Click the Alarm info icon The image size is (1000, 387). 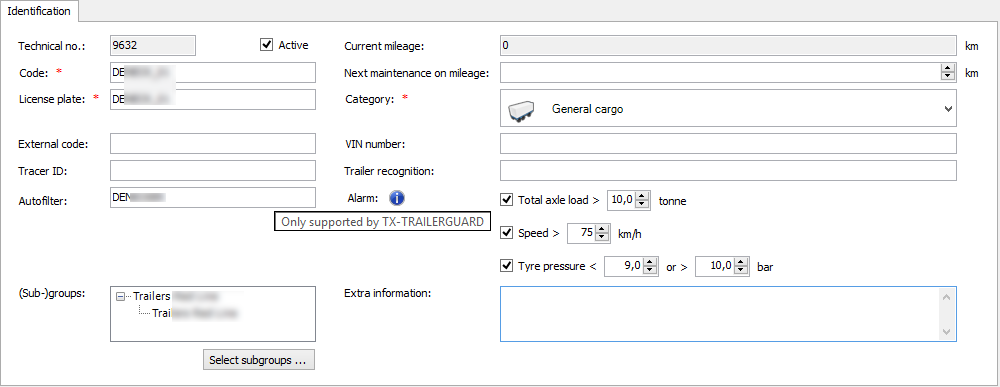397,198
